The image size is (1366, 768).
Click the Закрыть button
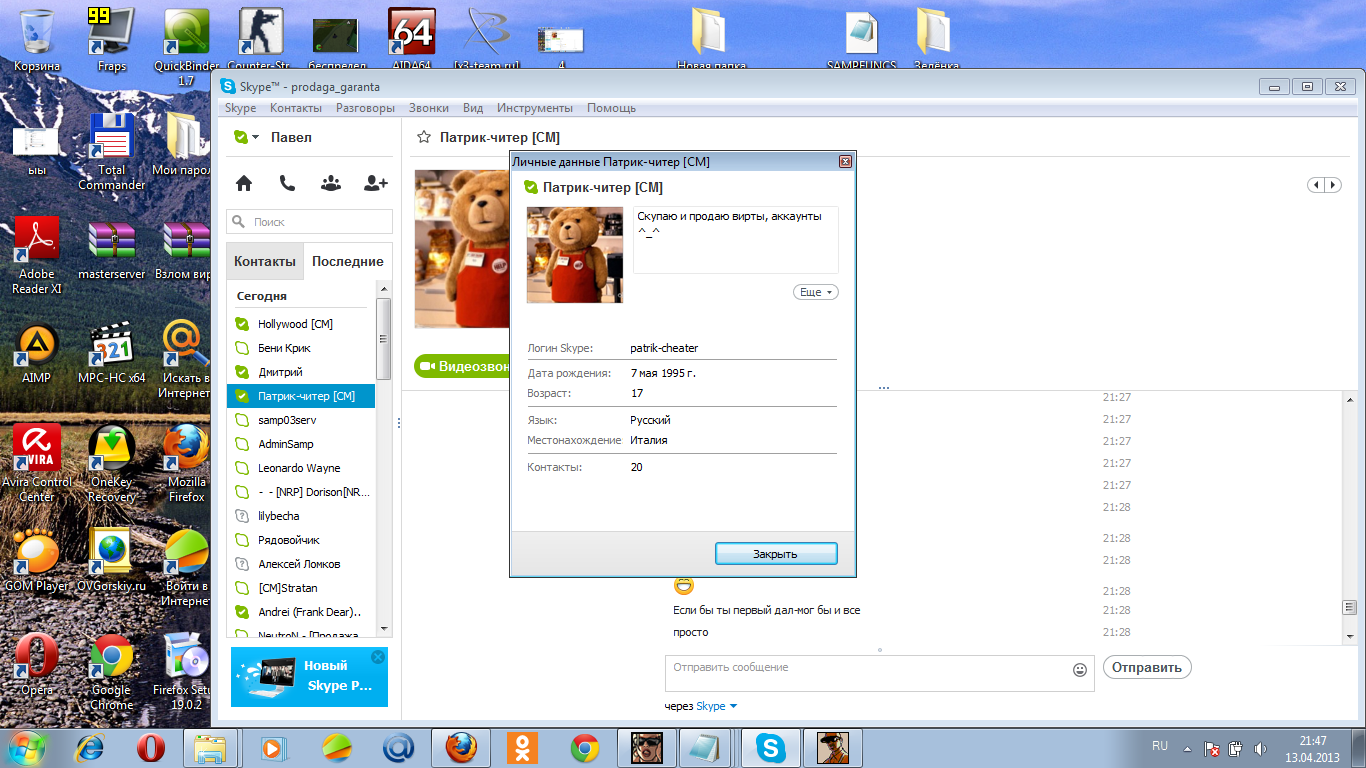click(x=776, y=553)
